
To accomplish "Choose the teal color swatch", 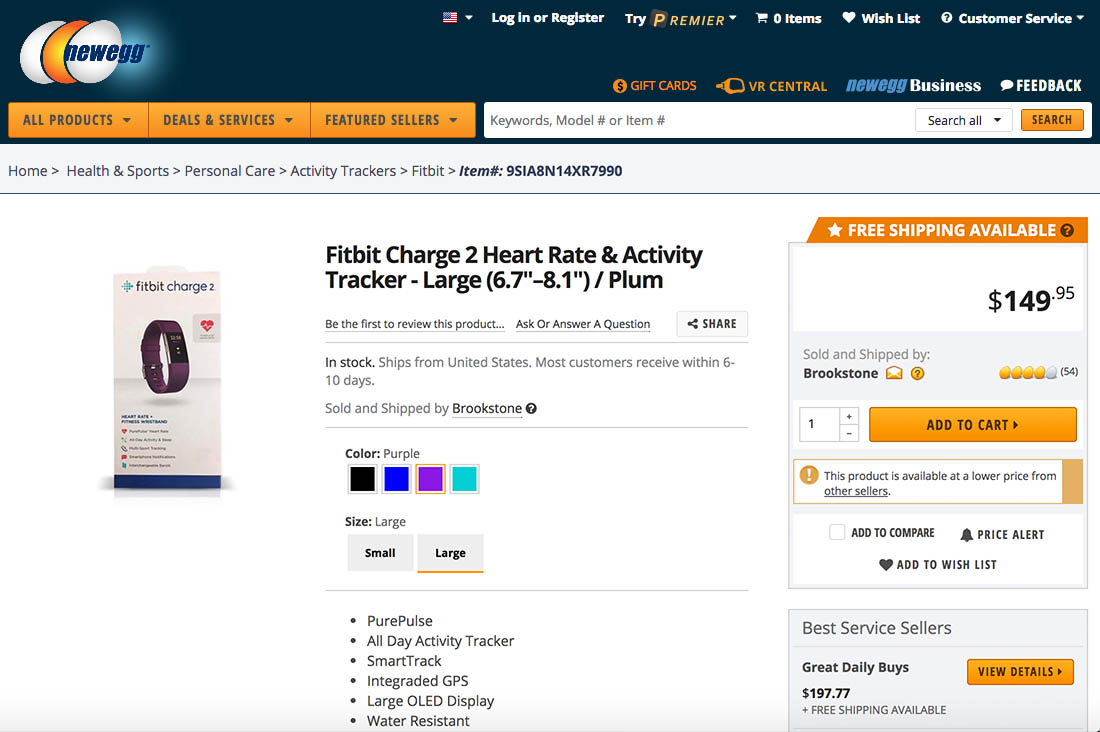I will (x=464, y=479).
